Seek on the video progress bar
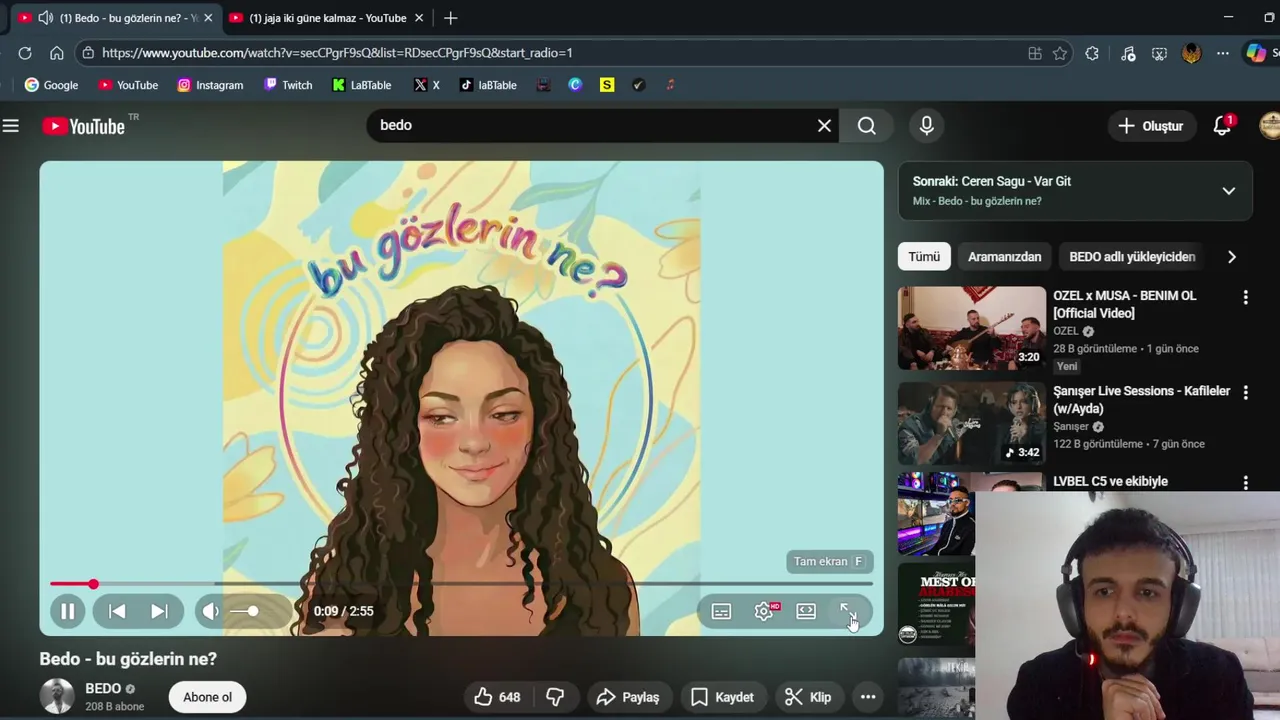 (x=461, y=584)
